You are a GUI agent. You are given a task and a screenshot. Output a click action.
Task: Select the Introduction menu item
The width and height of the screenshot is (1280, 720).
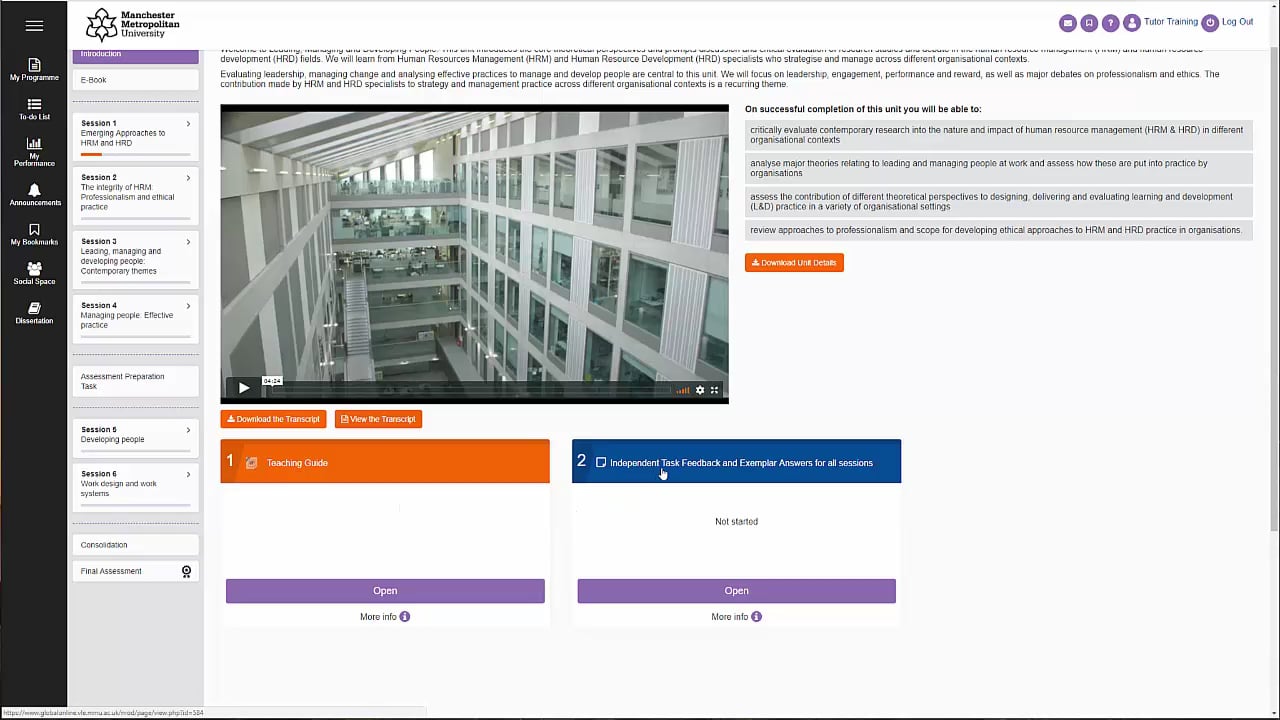[135, 56]
